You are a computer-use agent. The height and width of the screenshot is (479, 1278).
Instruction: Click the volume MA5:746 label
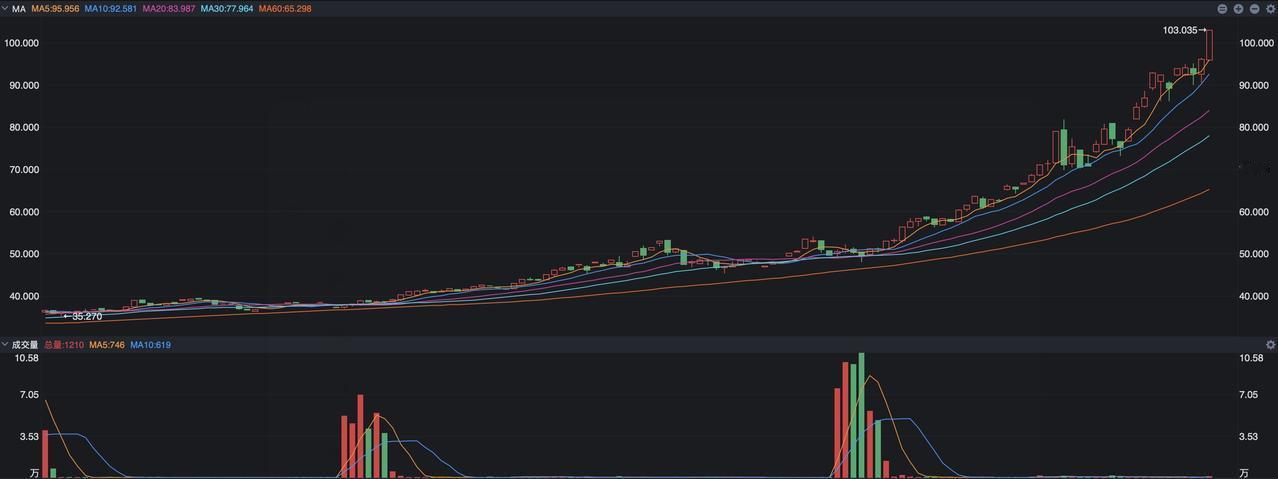(x=108, y=344)
